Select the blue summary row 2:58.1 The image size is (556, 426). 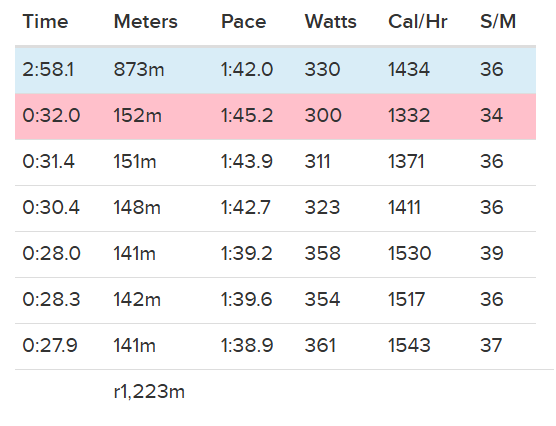(275, 70)
